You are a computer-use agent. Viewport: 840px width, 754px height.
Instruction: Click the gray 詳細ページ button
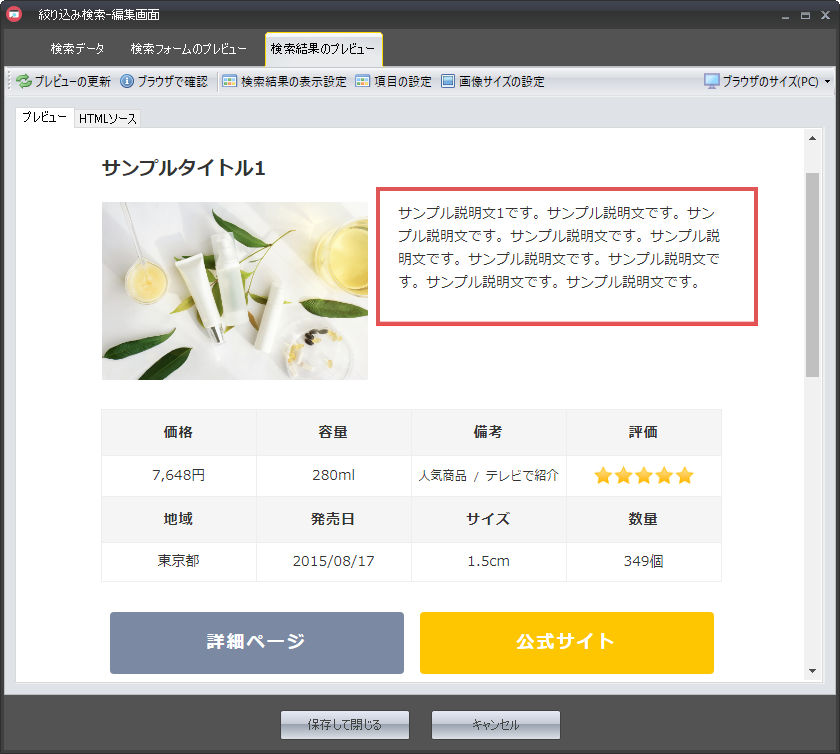click(x=257, y=642)
